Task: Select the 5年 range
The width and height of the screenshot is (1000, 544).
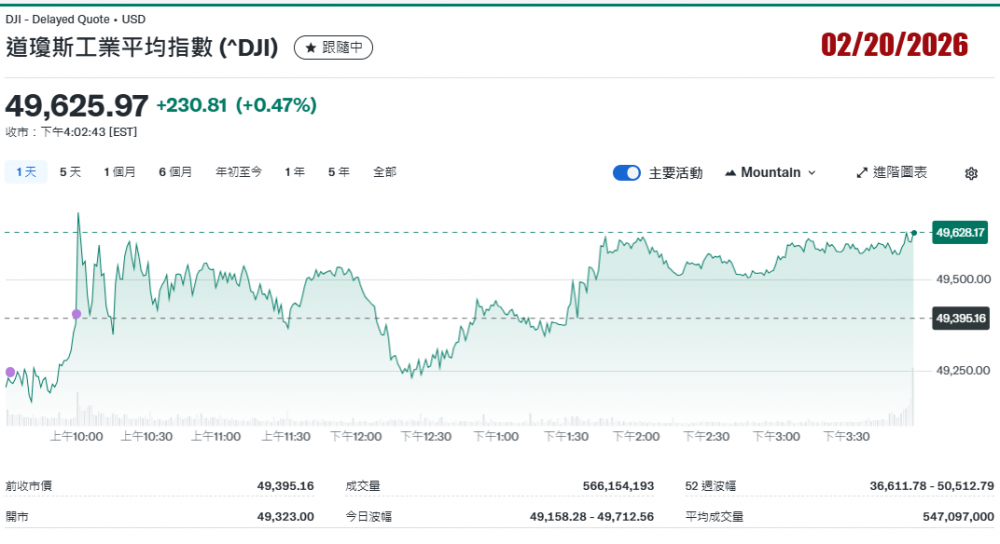Action: (x=338, y=172)
